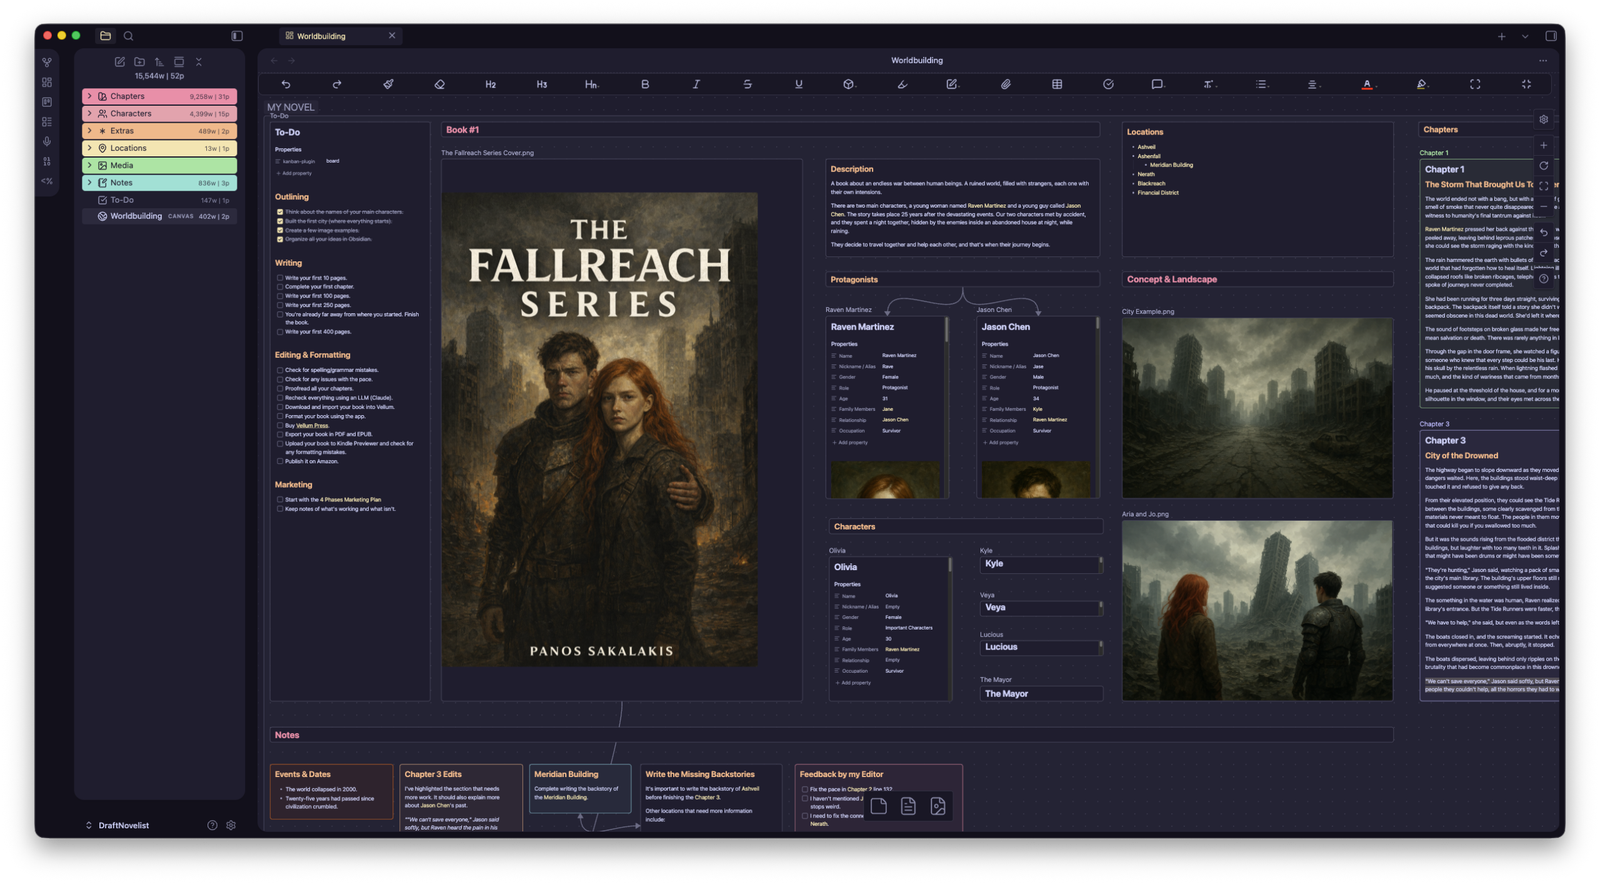Open search with the magnifier icon
The width and height of the screenshot is (1600, 884).
click(x=128, y=36)
